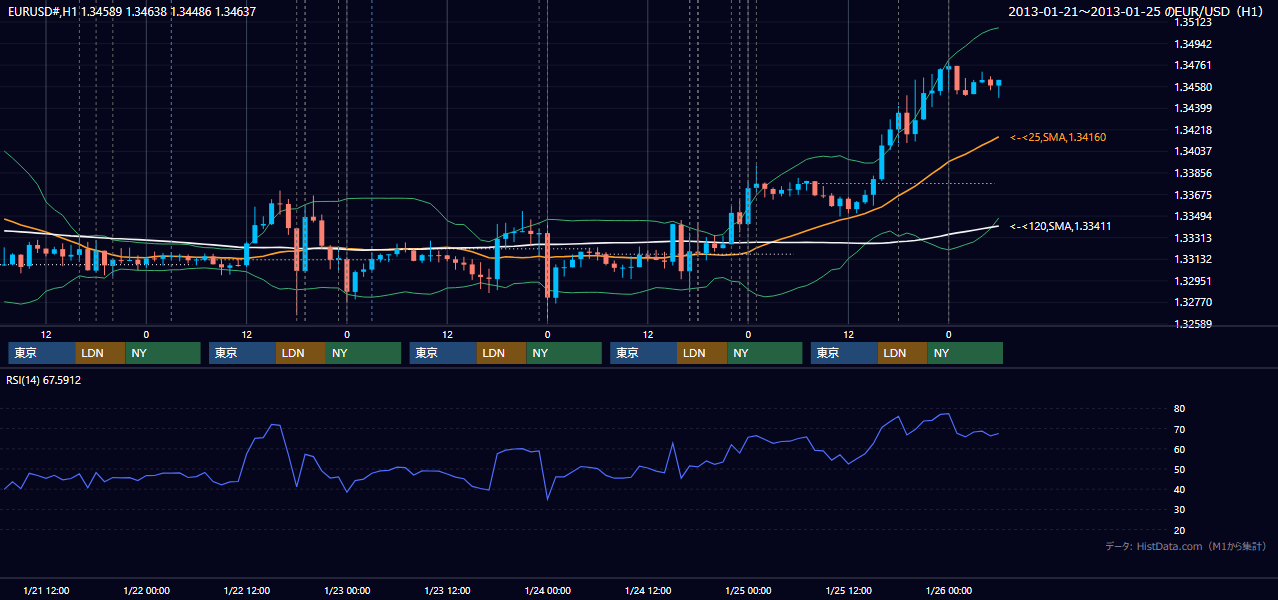Click price axis label 1.34218
The height and width of the screenshot is (600, 1278).
(1193, 130)
